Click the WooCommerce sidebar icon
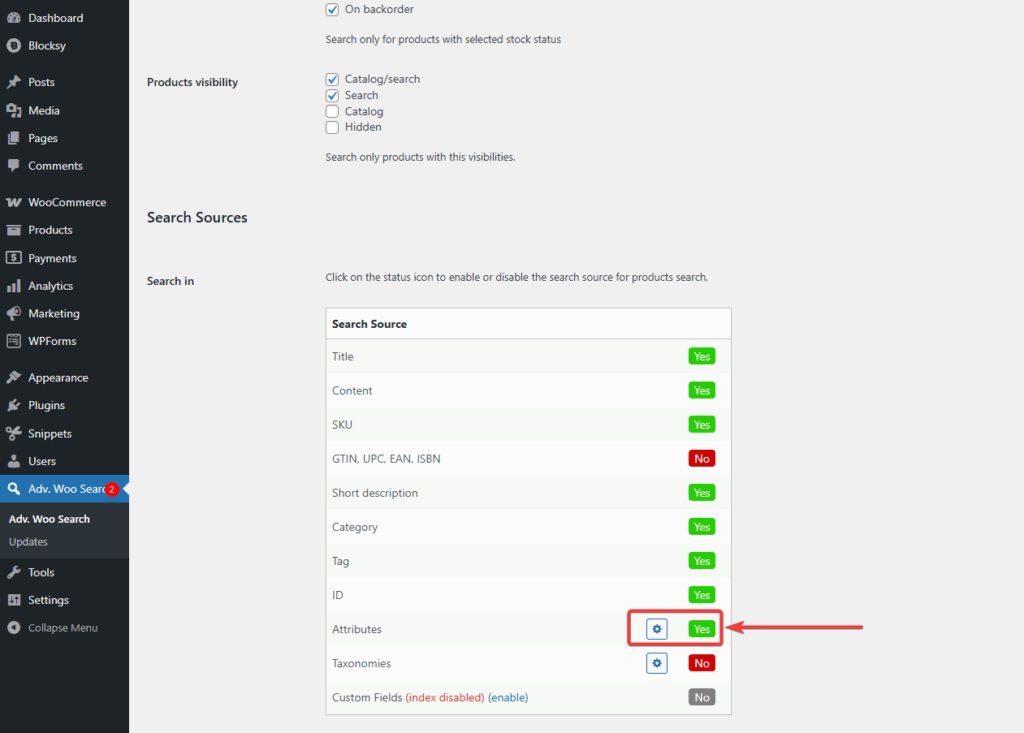1024x733 pixels. click(16, 201)
